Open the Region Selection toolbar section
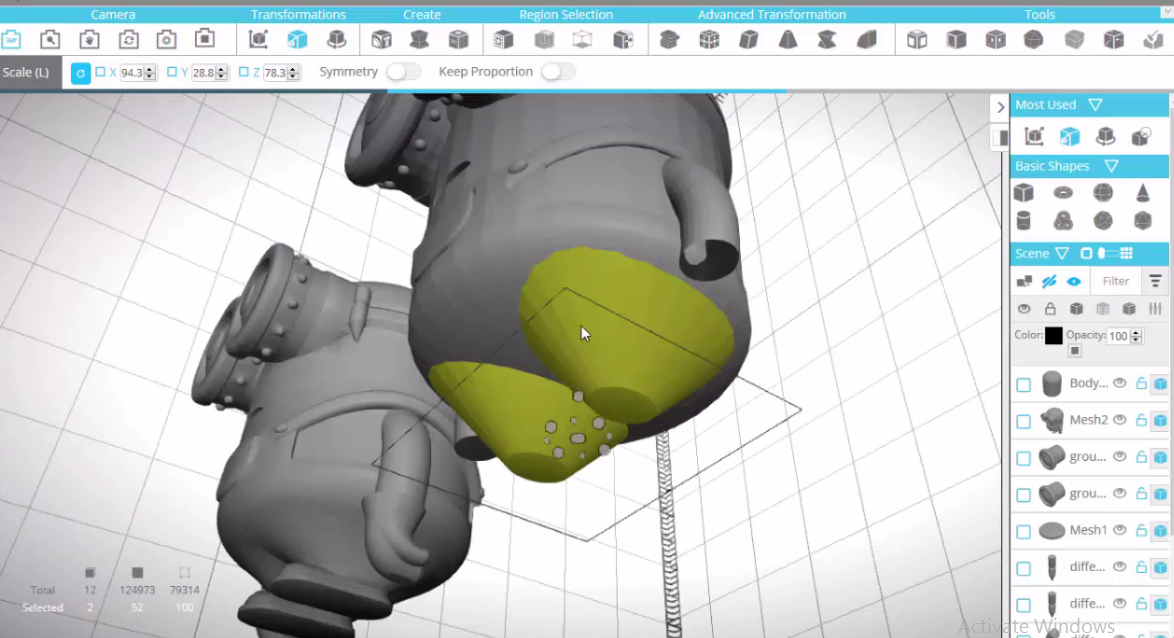Viewport: 1174px width, 638px height. [566, 14]
